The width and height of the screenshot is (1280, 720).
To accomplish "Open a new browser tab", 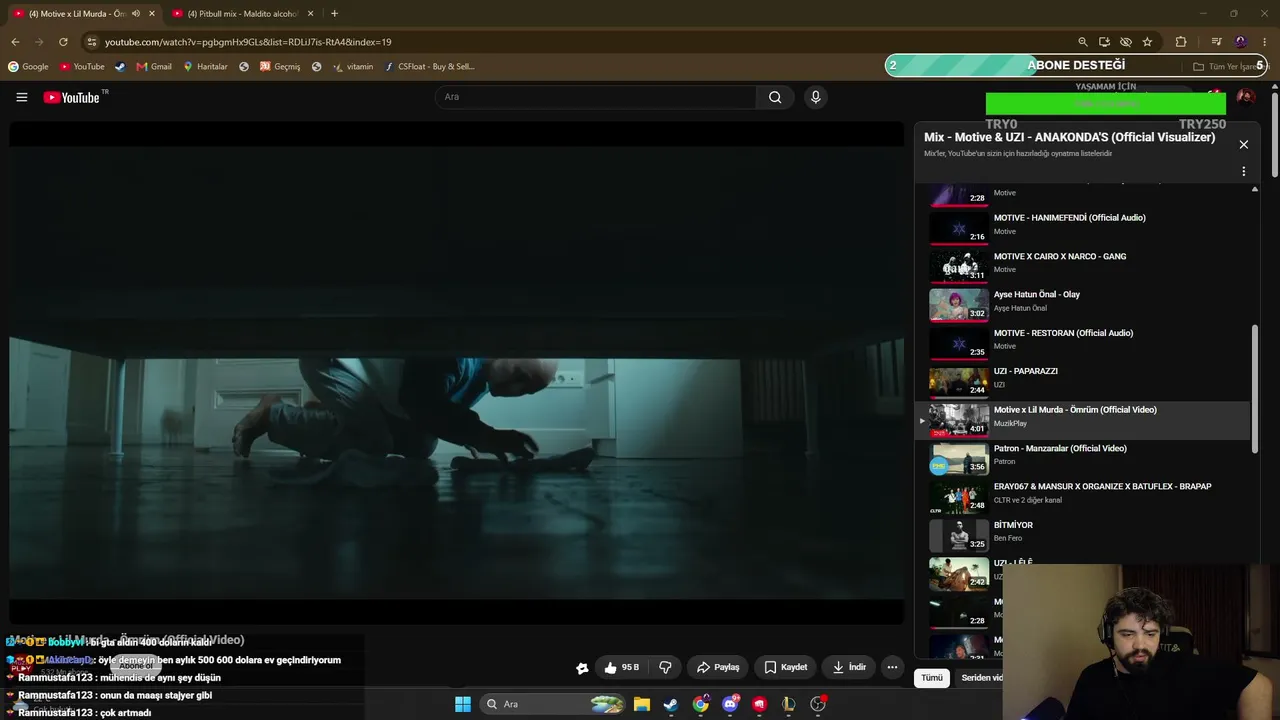I will pos(334,14).
